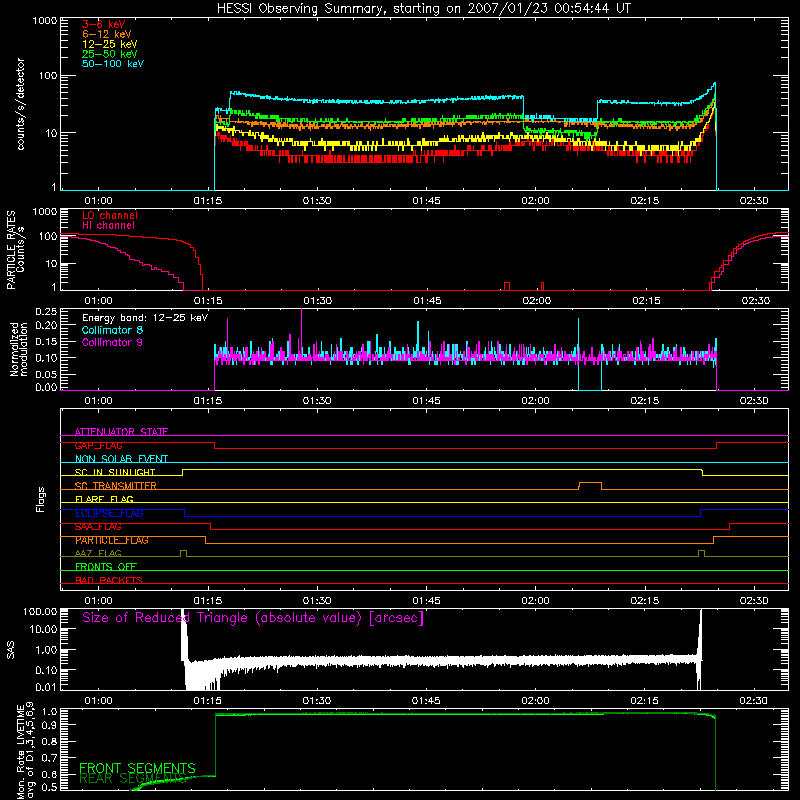The image size is (800, 800).
Task: Click the GAP_FLAG label
Action: click(x=98, y=445)
